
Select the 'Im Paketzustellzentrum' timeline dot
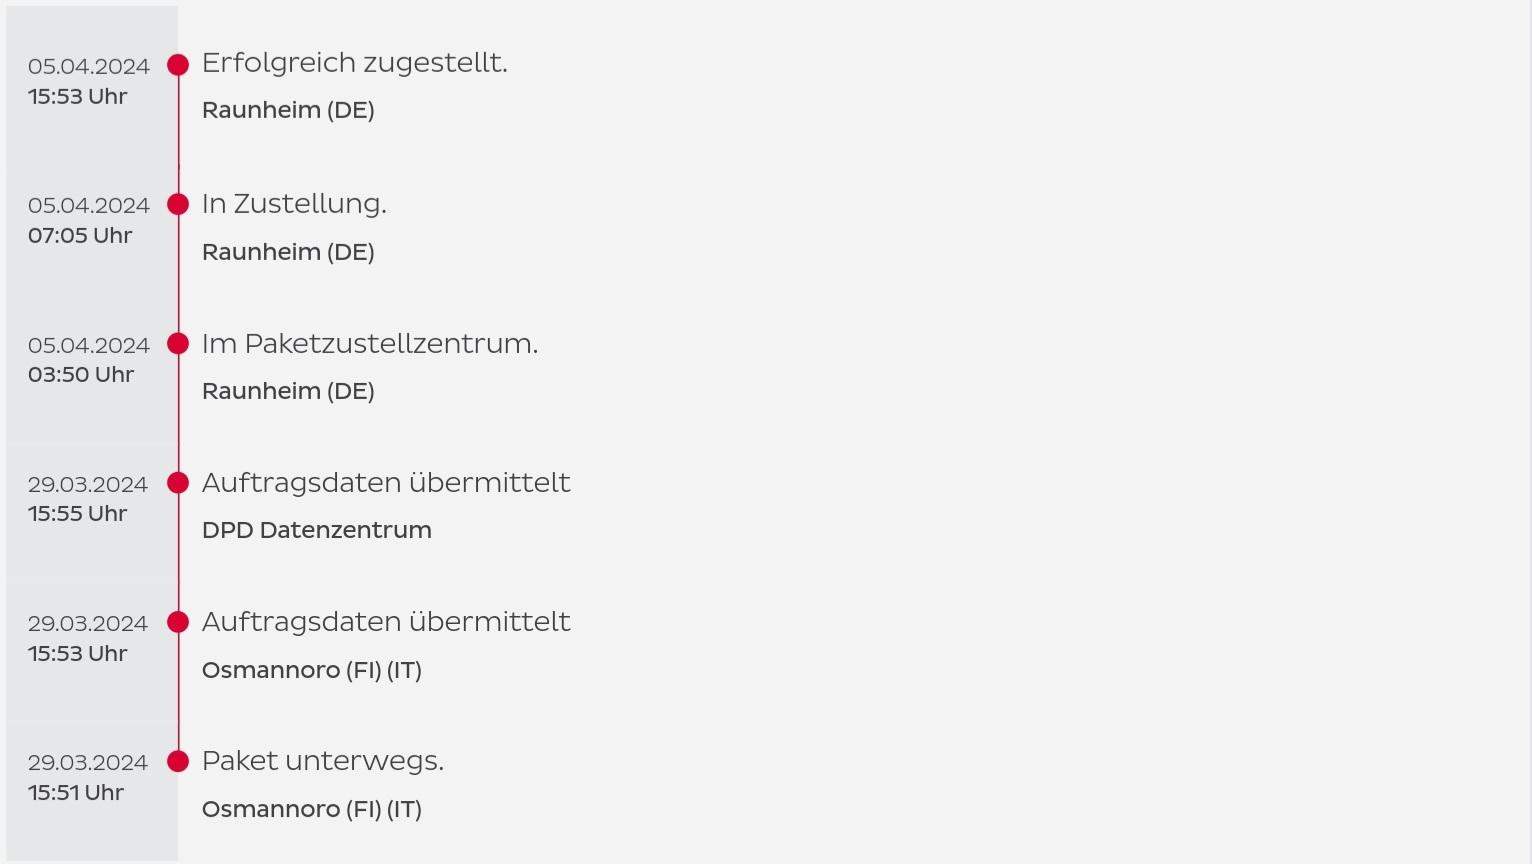point(178,343)
